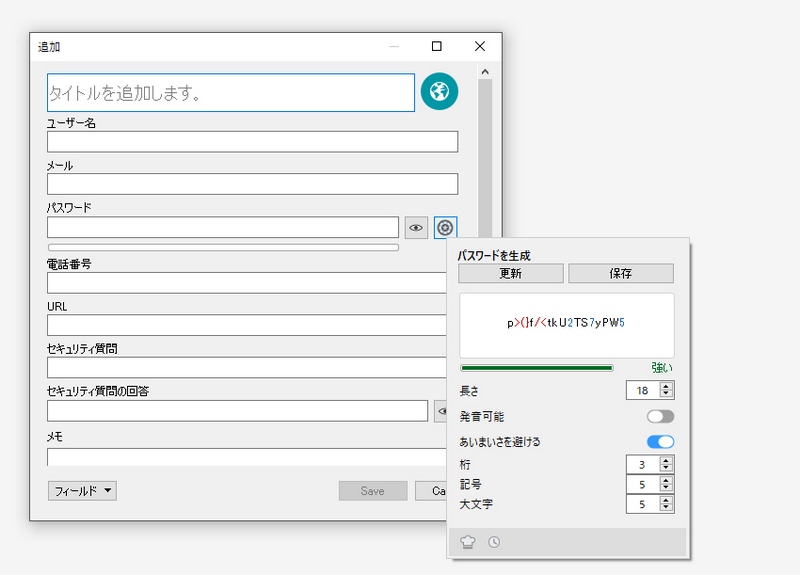Click the Cancel button
This screenshot has height=575, width=800.
point(431,491)
